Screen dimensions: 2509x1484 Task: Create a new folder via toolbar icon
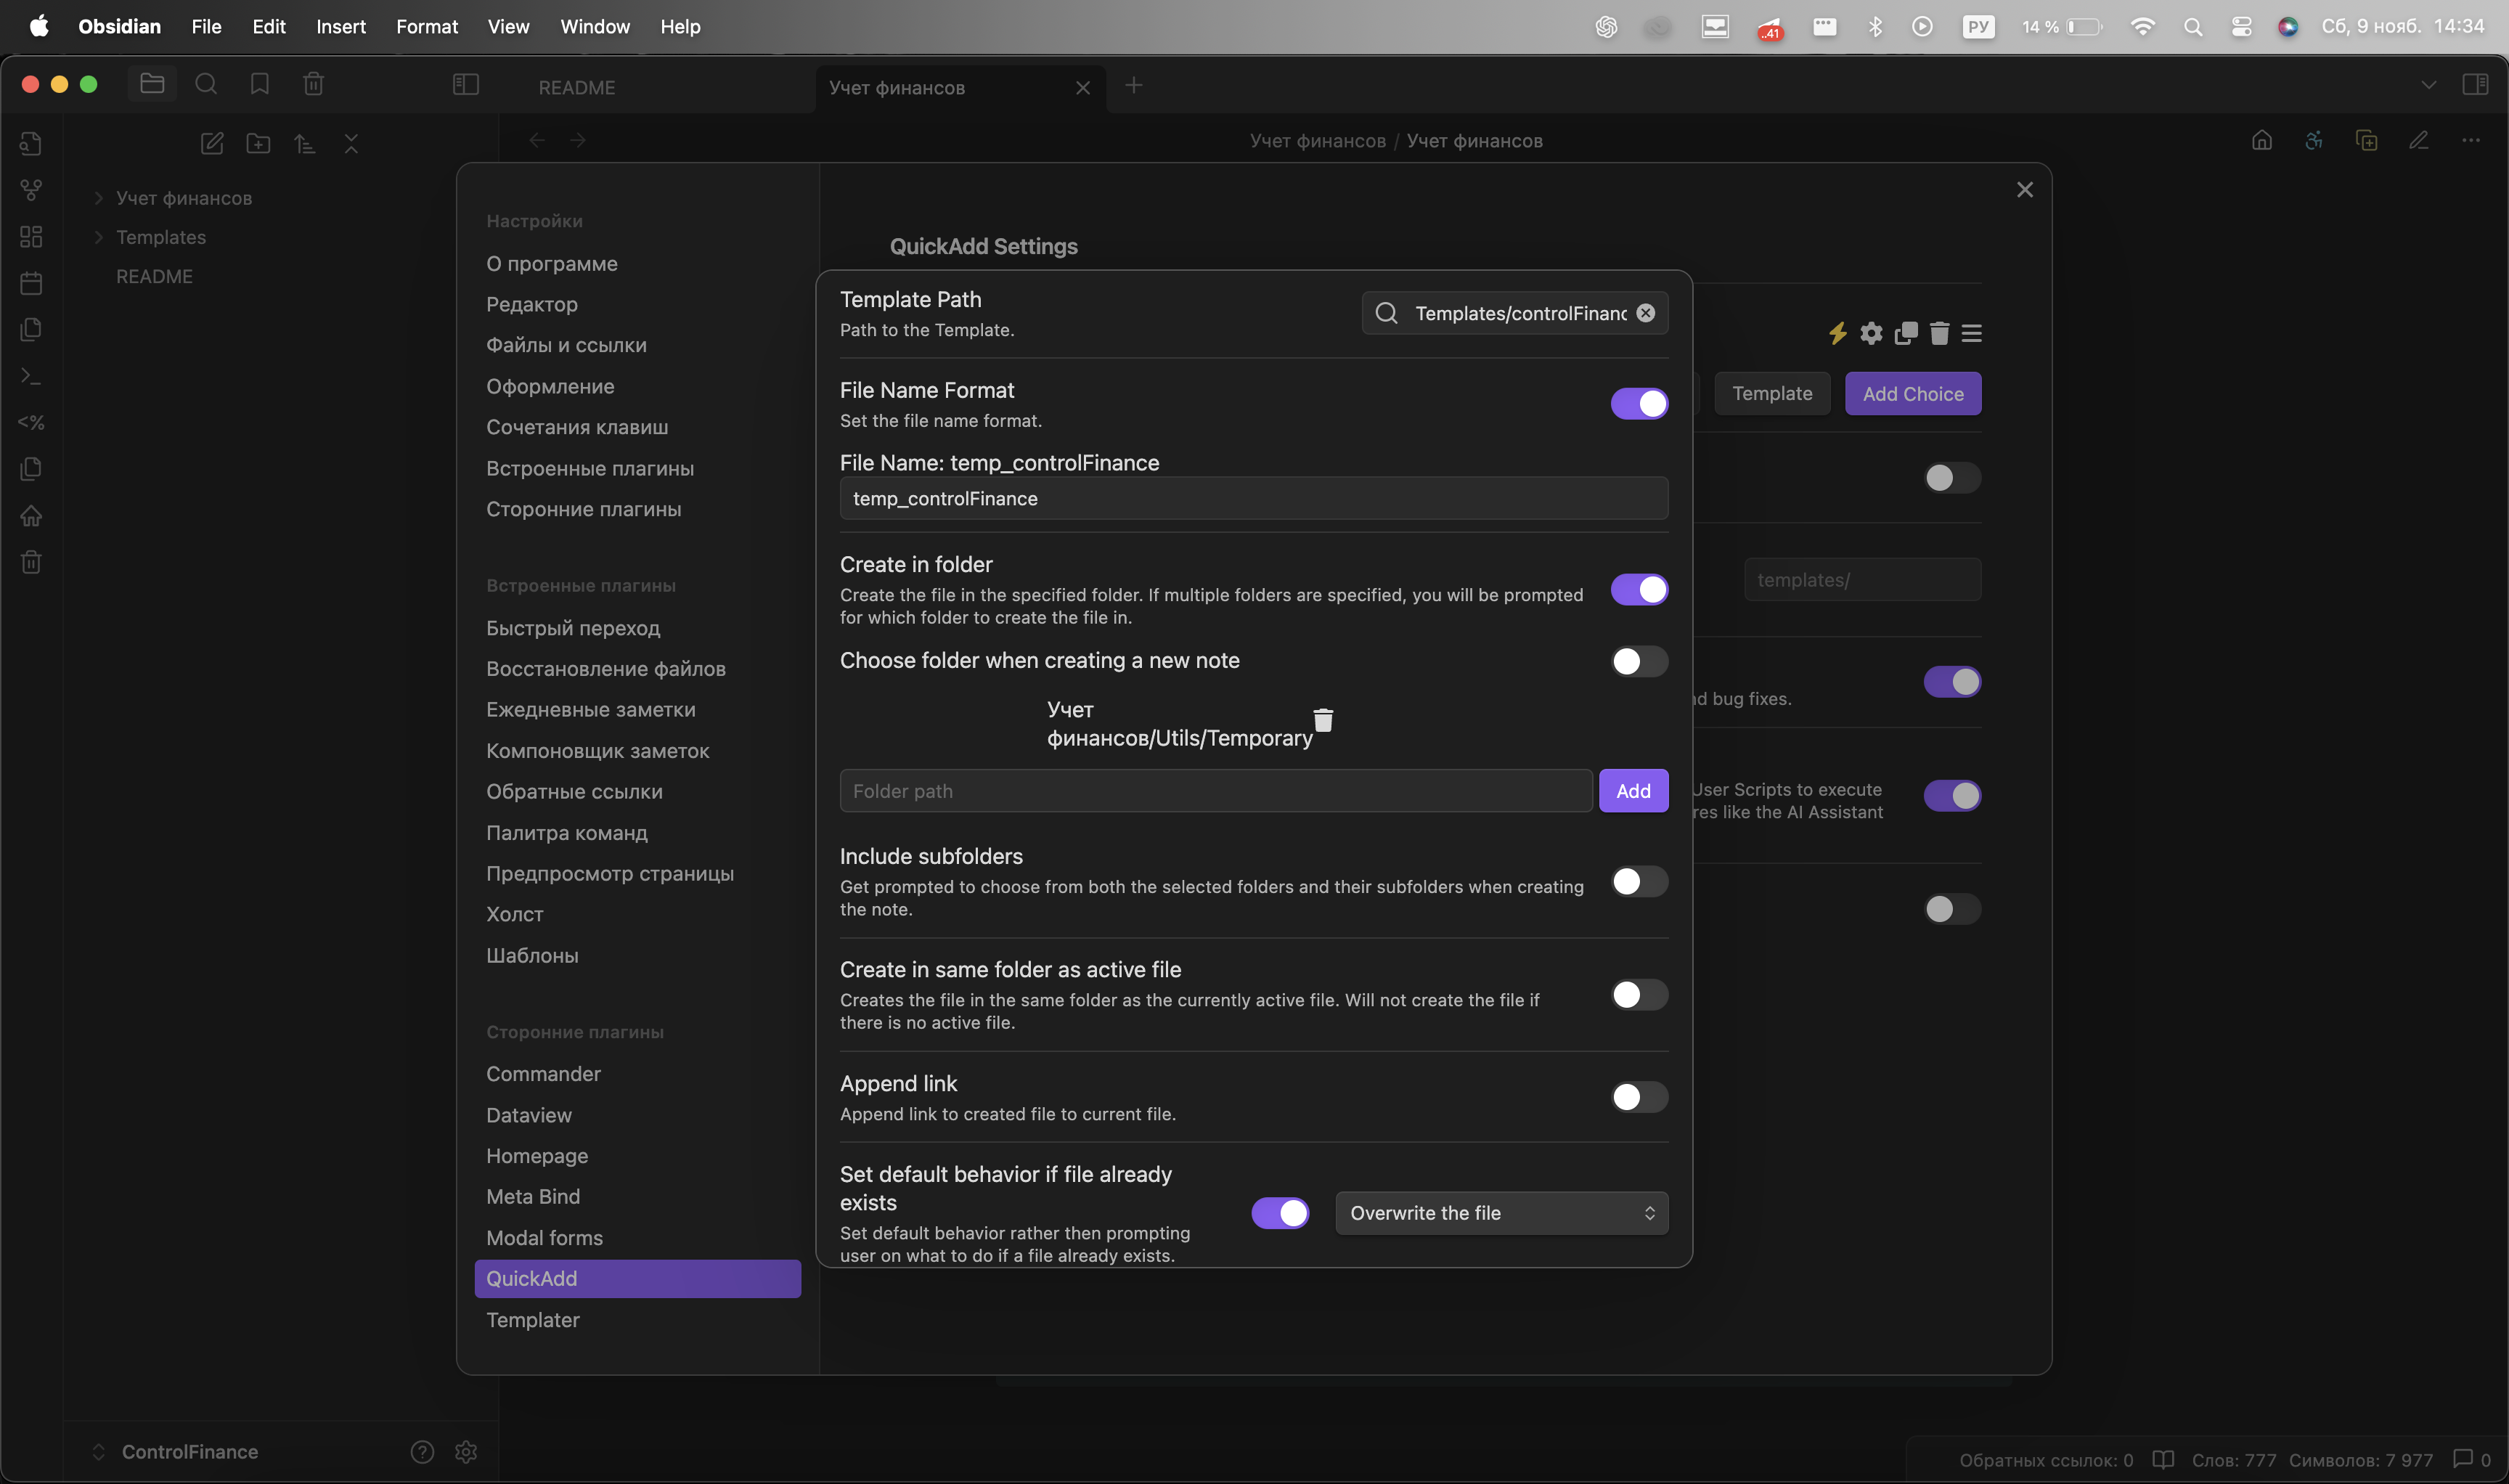click(258, 144)
